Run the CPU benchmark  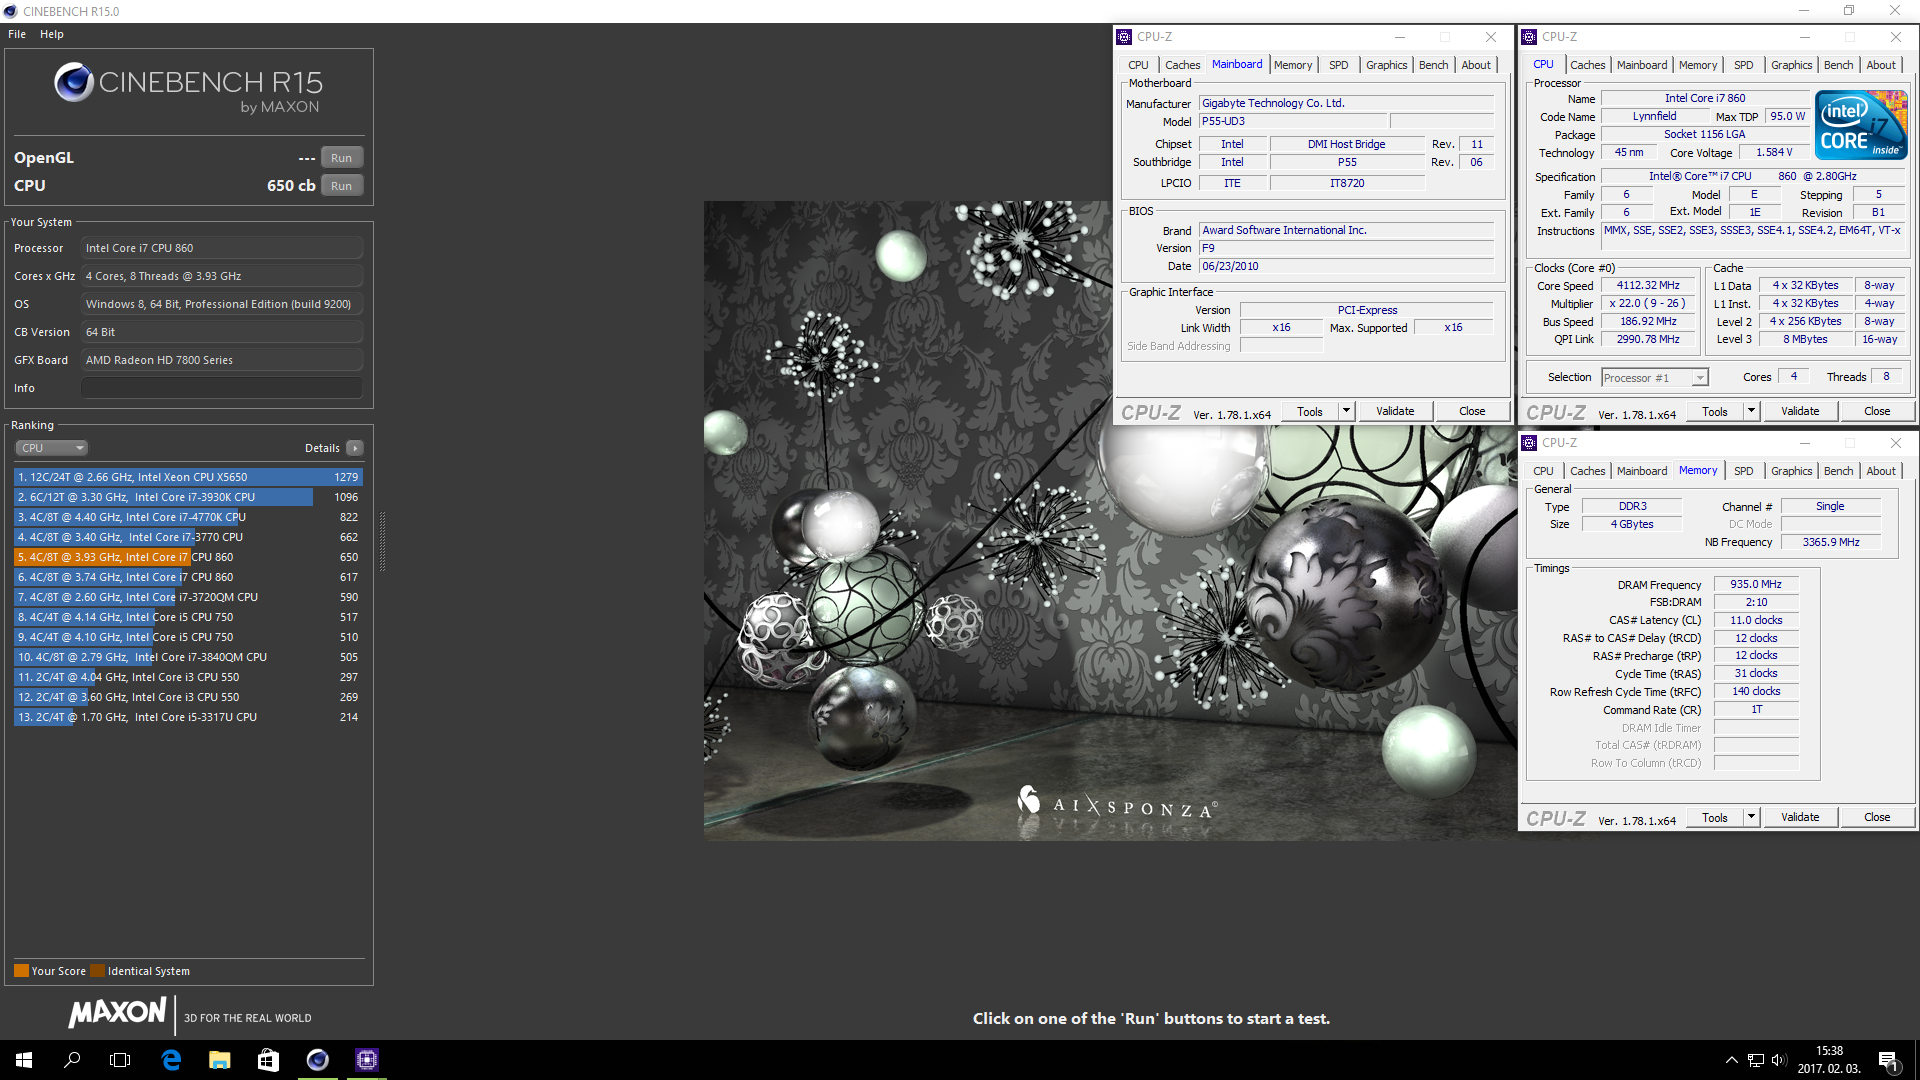(342, 186)
